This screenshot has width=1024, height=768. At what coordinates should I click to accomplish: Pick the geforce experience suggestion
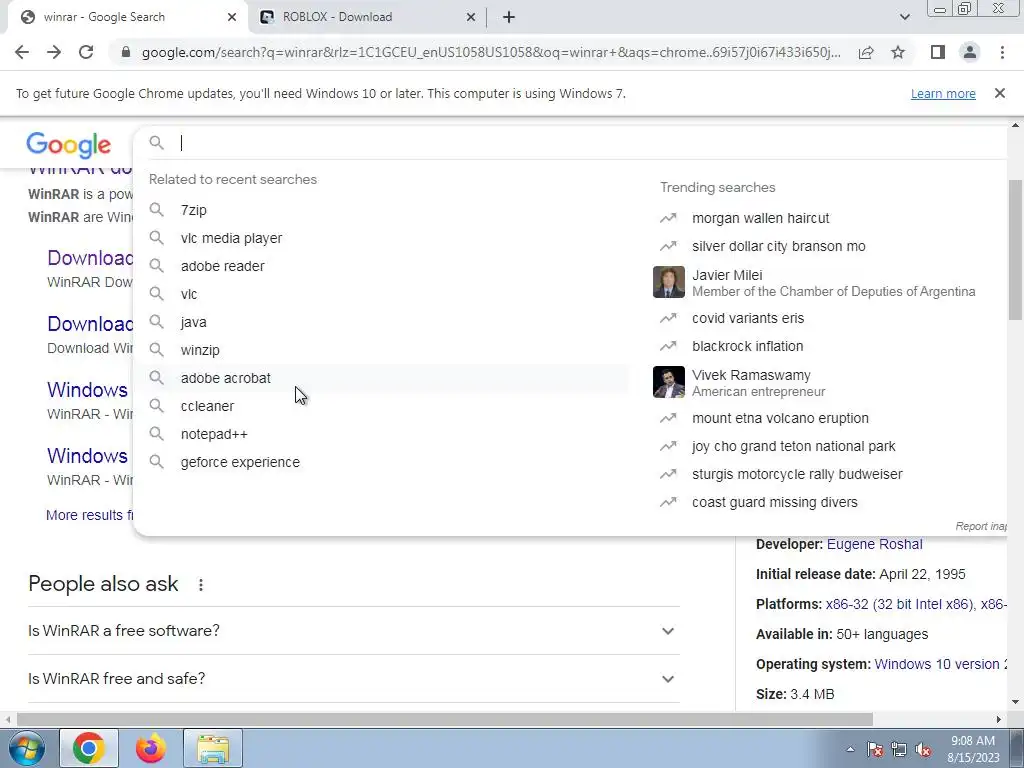(381, 462)
